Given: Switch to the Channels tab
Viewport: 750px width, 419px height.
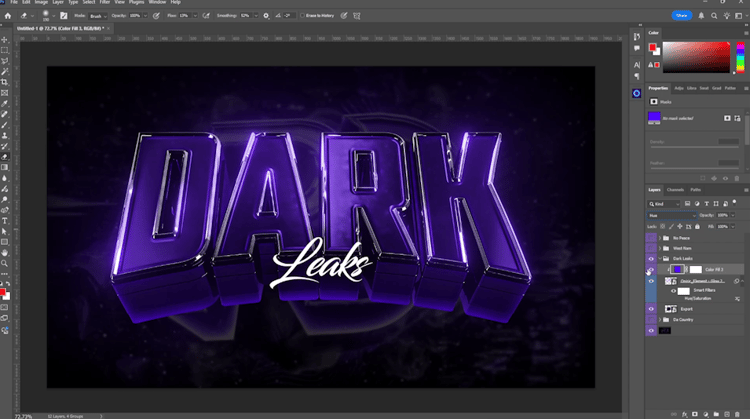Looking at the screenshot, I should click(x=675, y=190).
